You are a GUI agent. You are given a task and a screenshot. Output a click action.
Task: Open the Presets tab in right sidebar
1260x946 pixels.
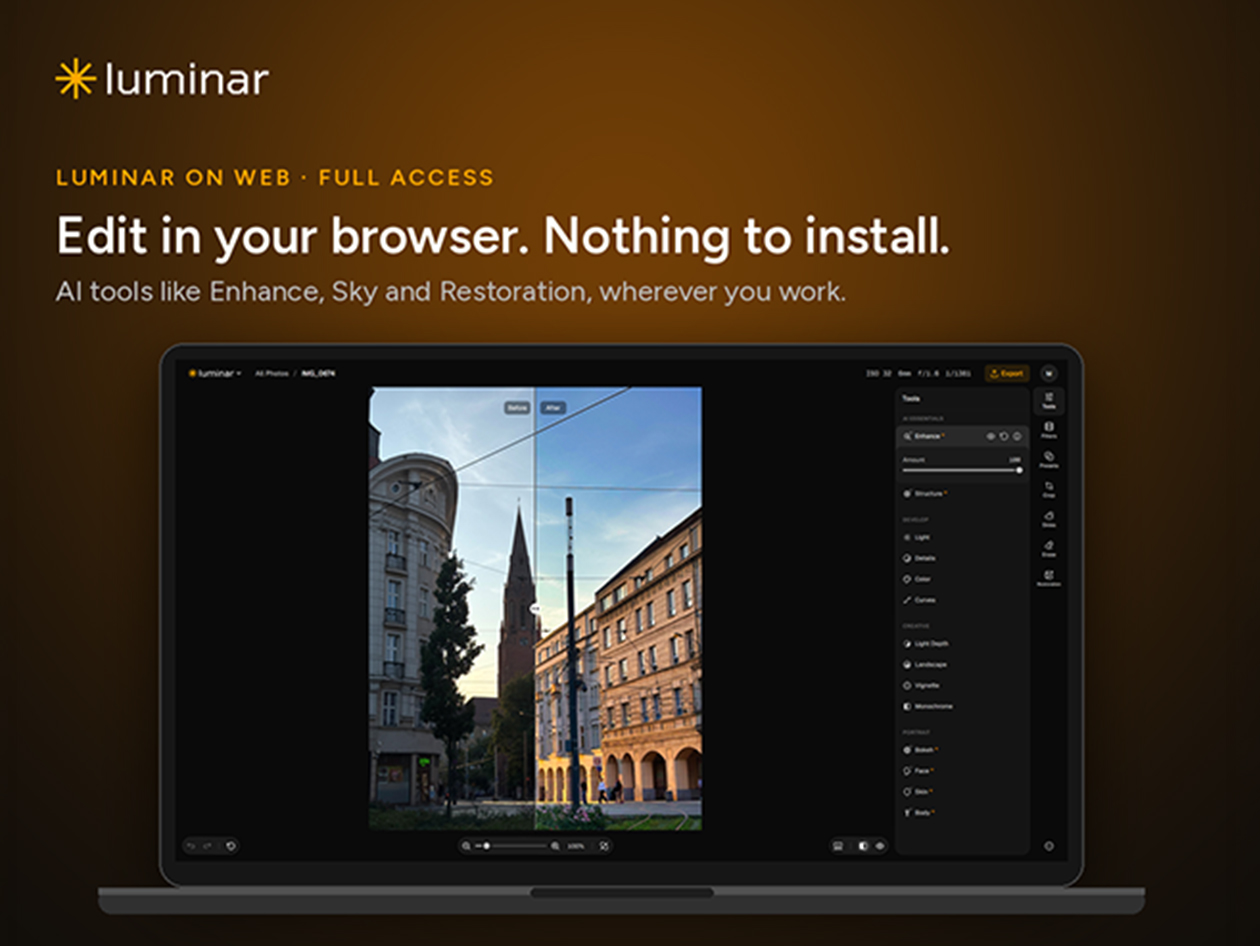[x=1049, y=460]
